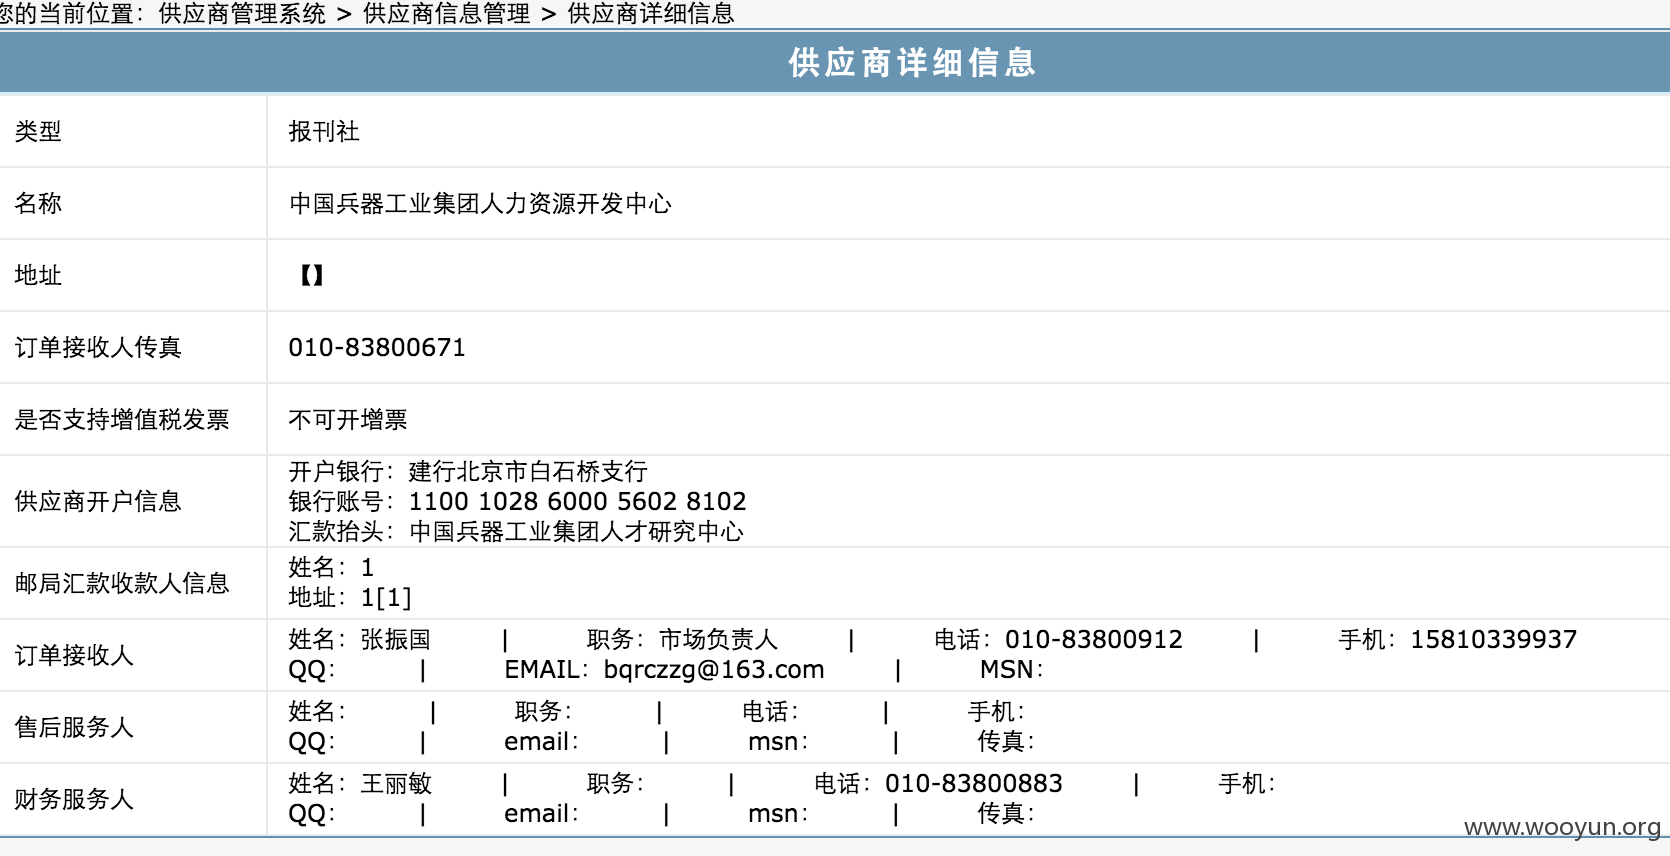Open the 供应商信息管理 breadcrumb
The width and height of the screenshot is (1670, 856).
tap(446, 14)
